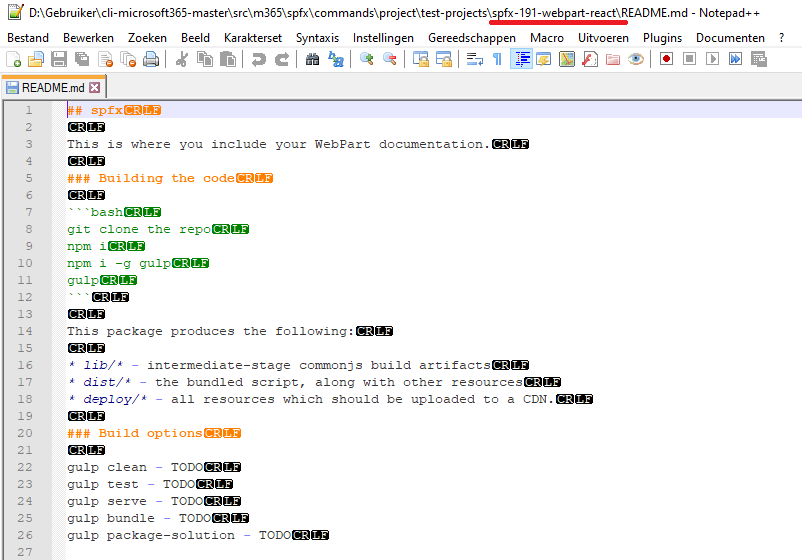Open the Replace dialog icon
The width and height of the screenshot is (802, 560).
coord(336,59)
